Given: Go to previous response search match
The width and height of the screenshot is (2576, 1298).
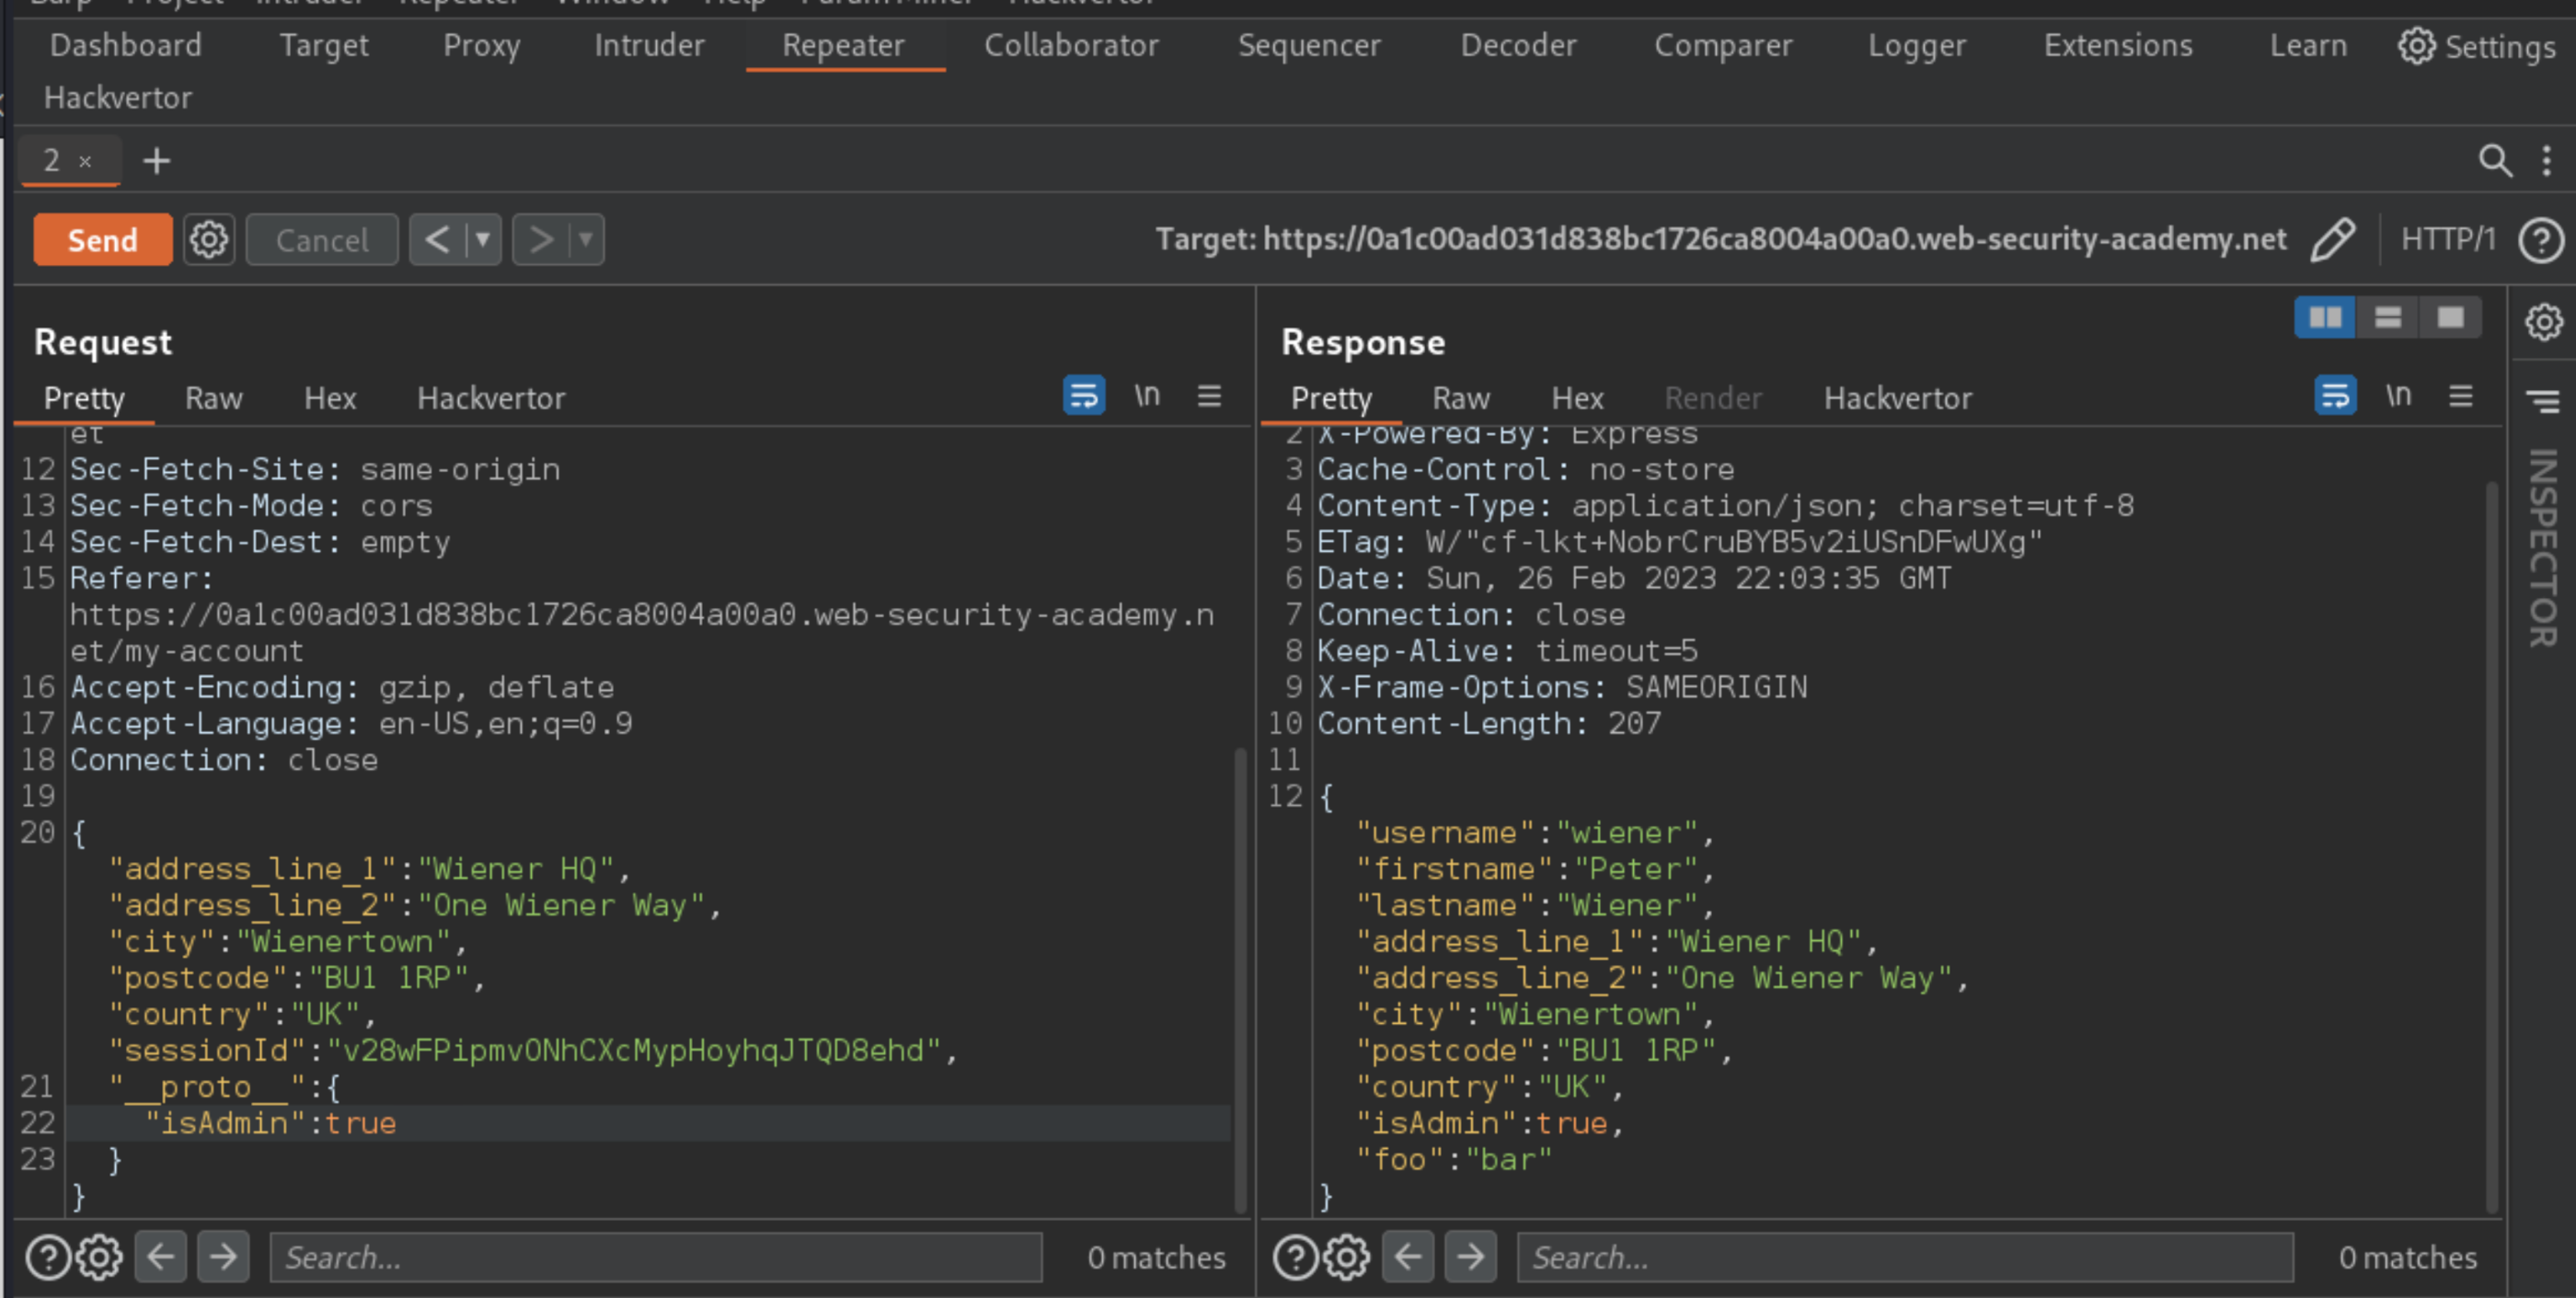Looking at the screenshot, I should point(1408,1256).
